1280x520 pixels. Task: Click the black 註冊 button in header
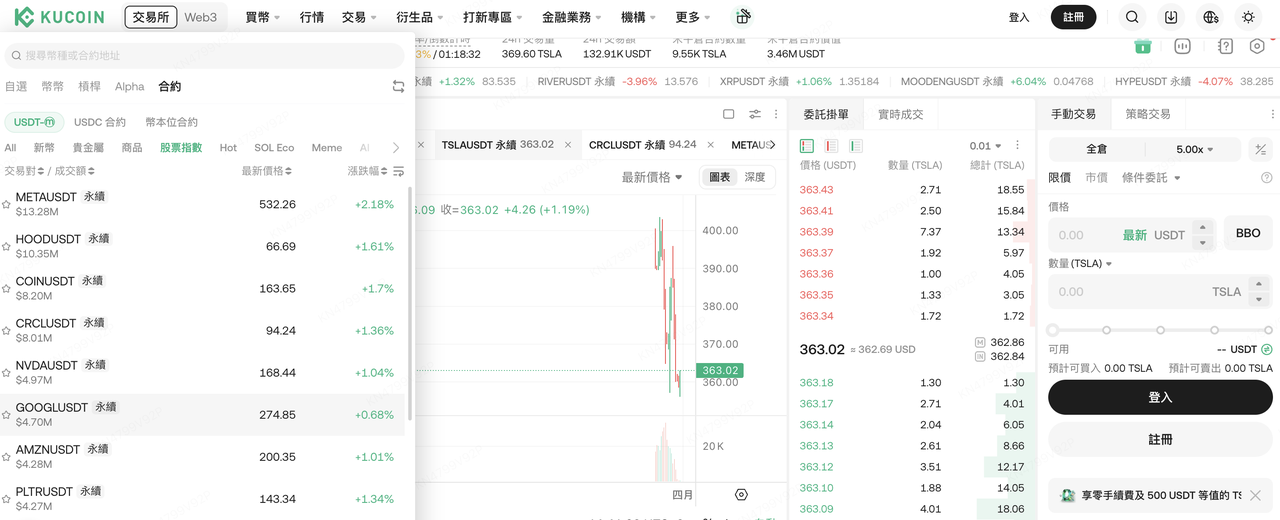tap(1073, 17)
